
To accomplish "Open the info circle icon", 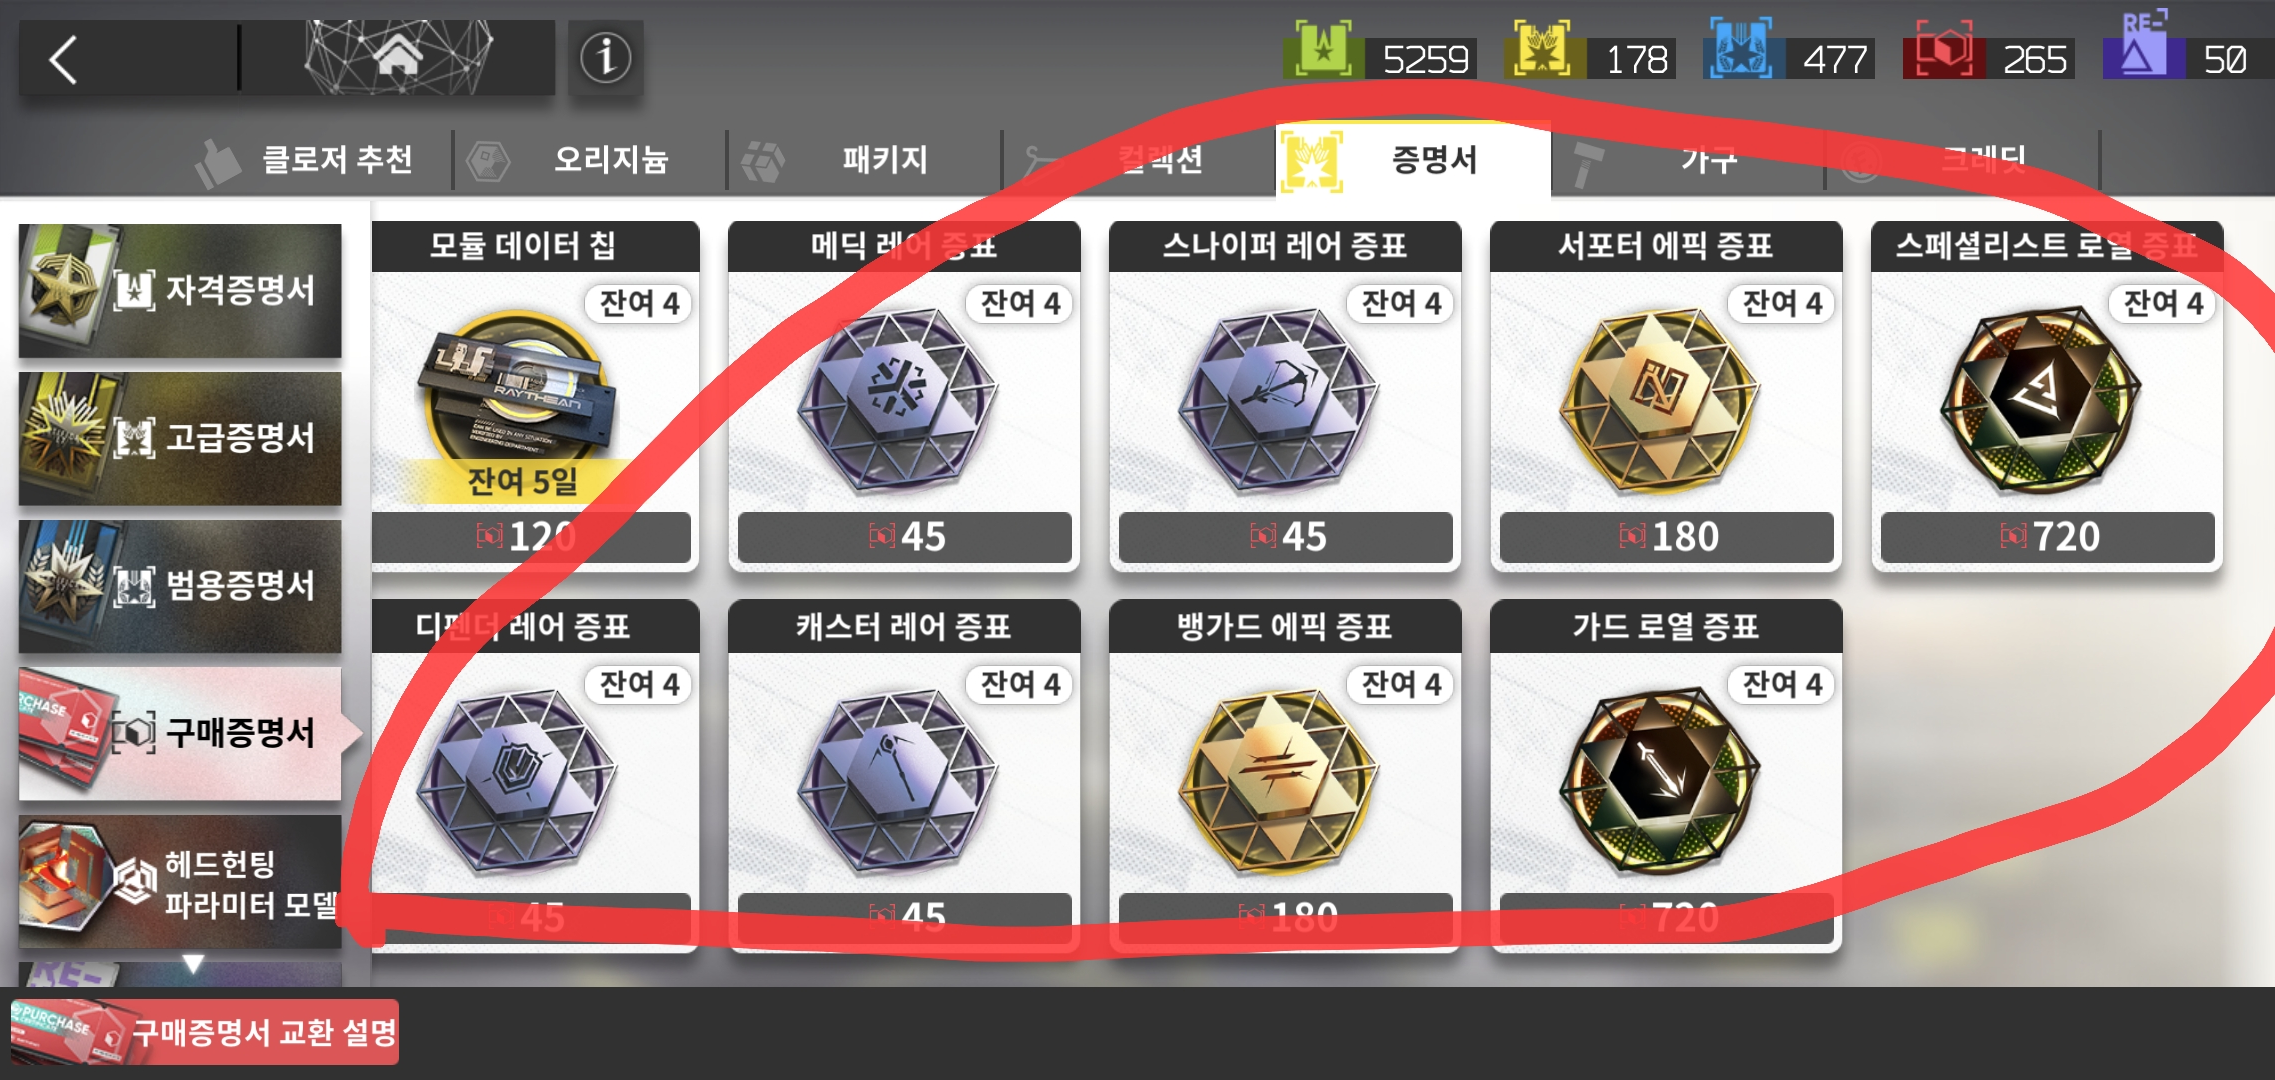I will (x=605, y=58).
